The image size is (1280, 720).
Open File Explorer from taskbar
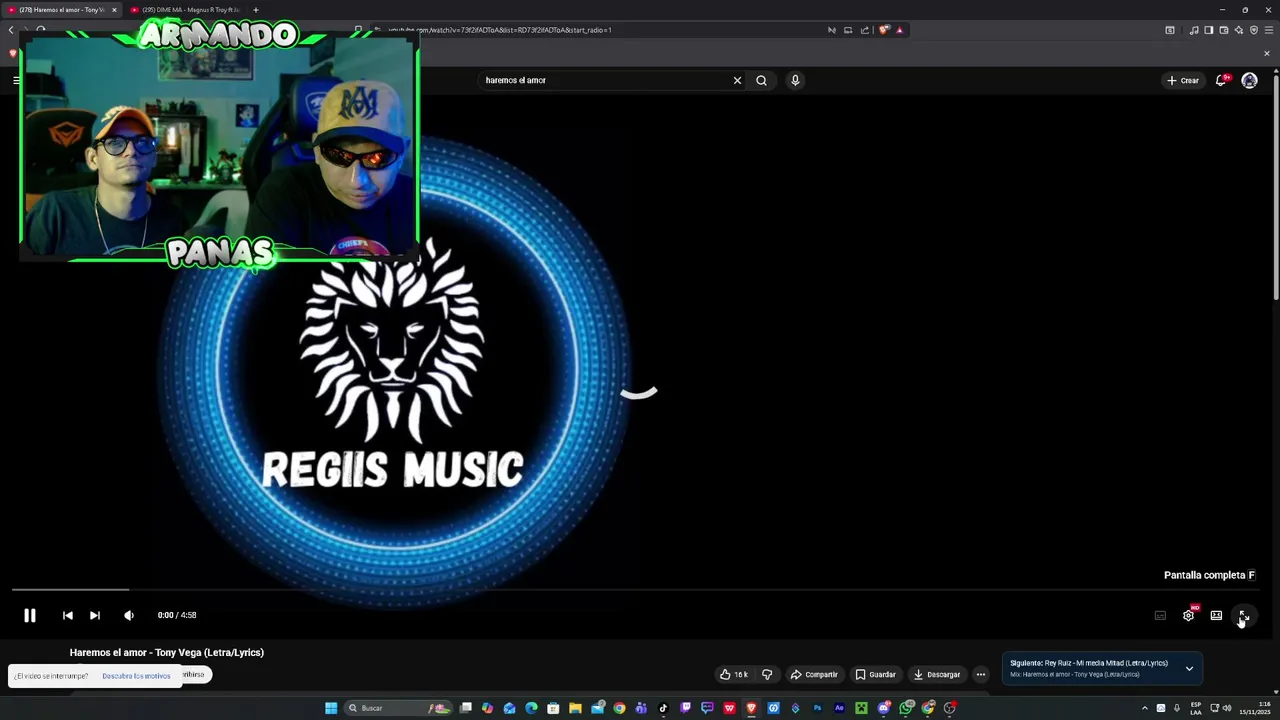575,708
